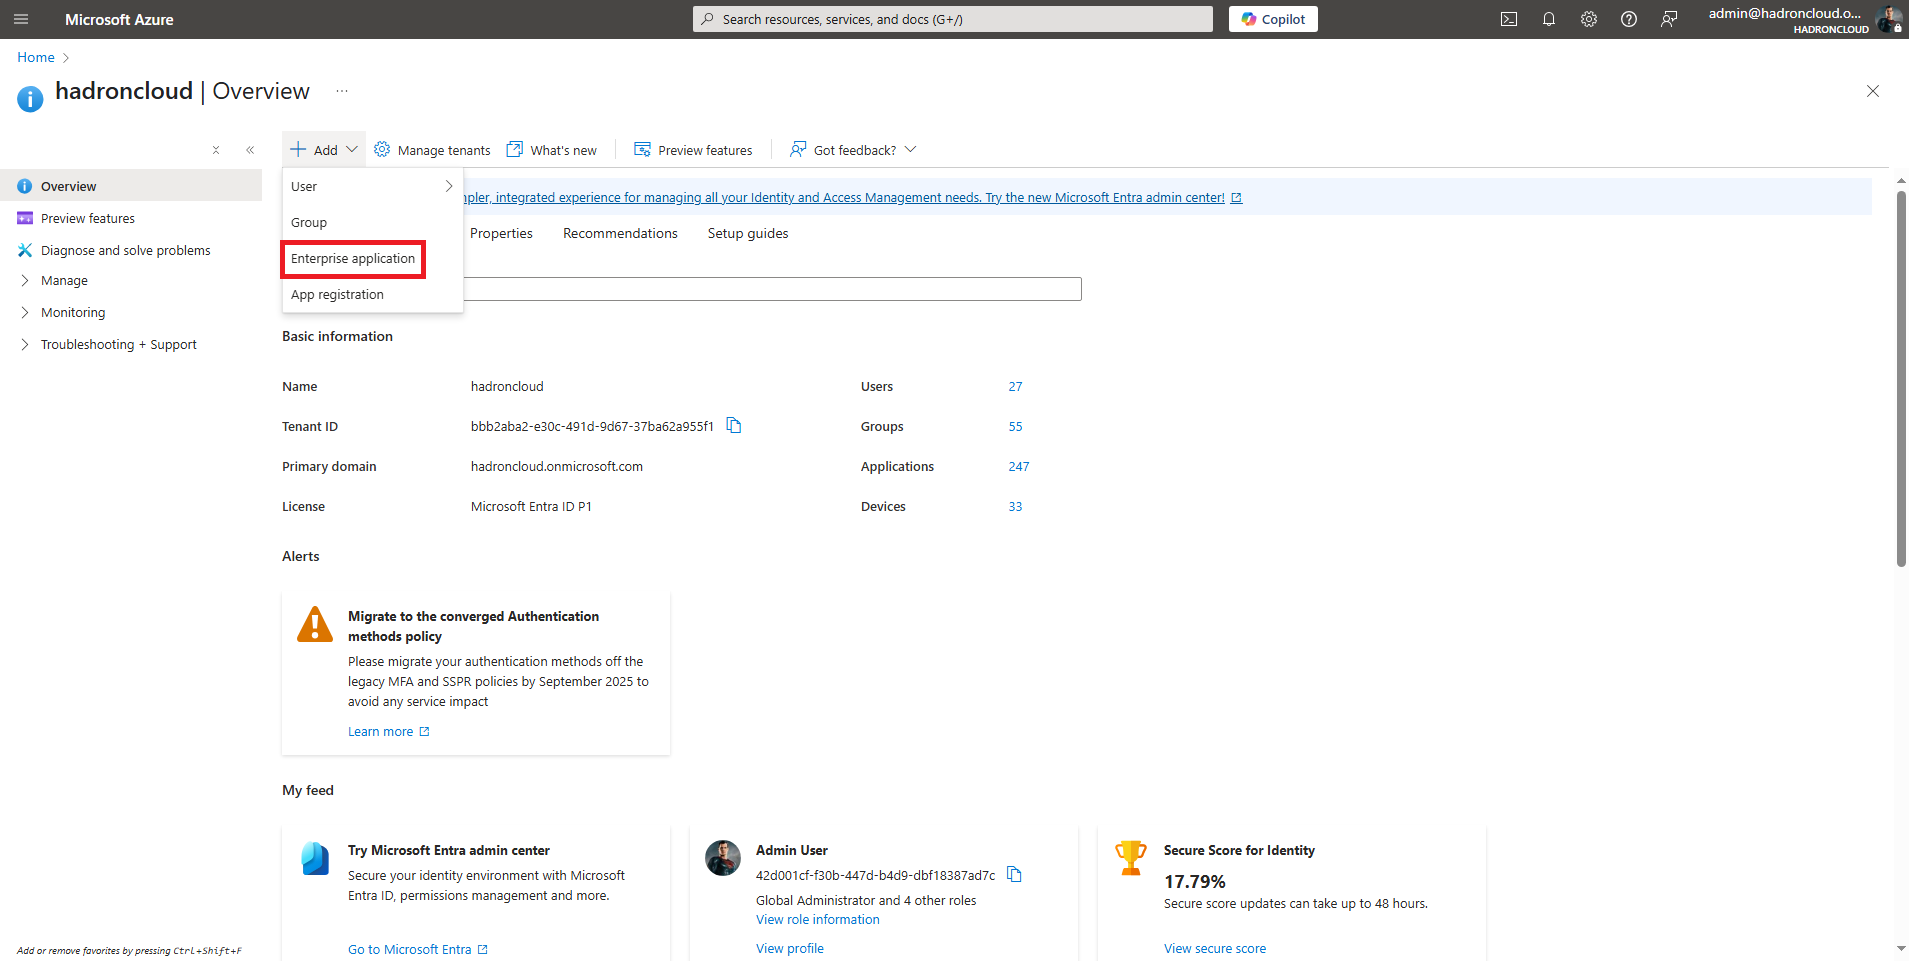Click Learn more in the migration alert
The image size is (1909, 961).
point(388,732)
